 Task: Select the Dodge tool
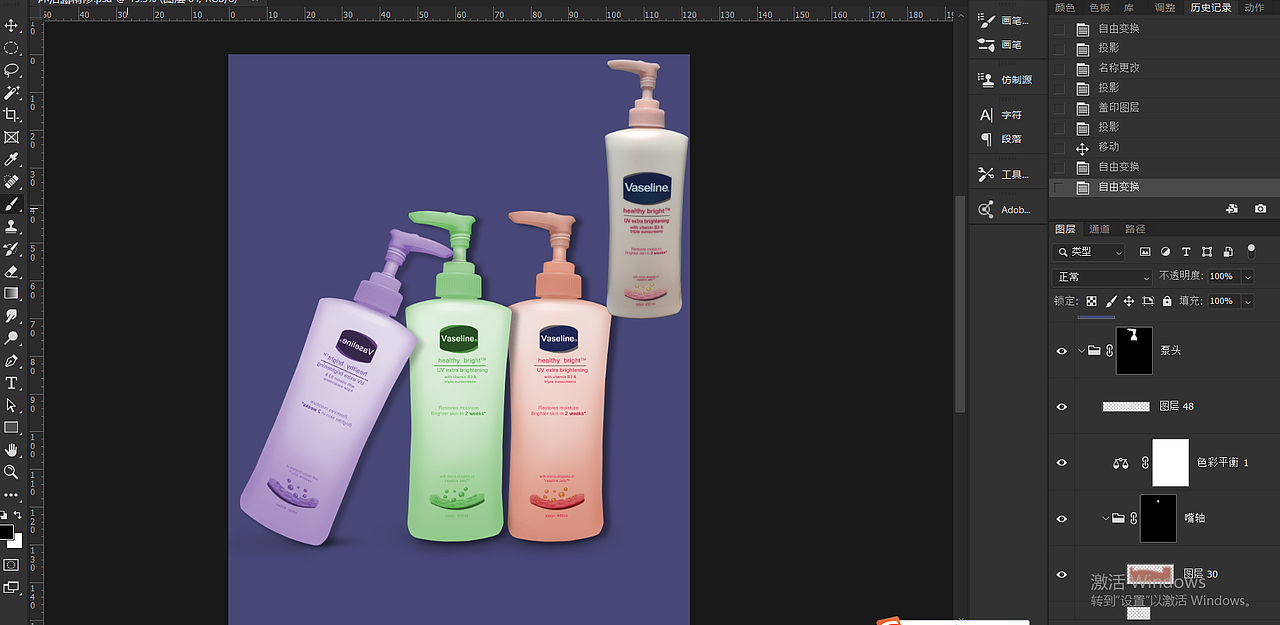click(12, 338)
